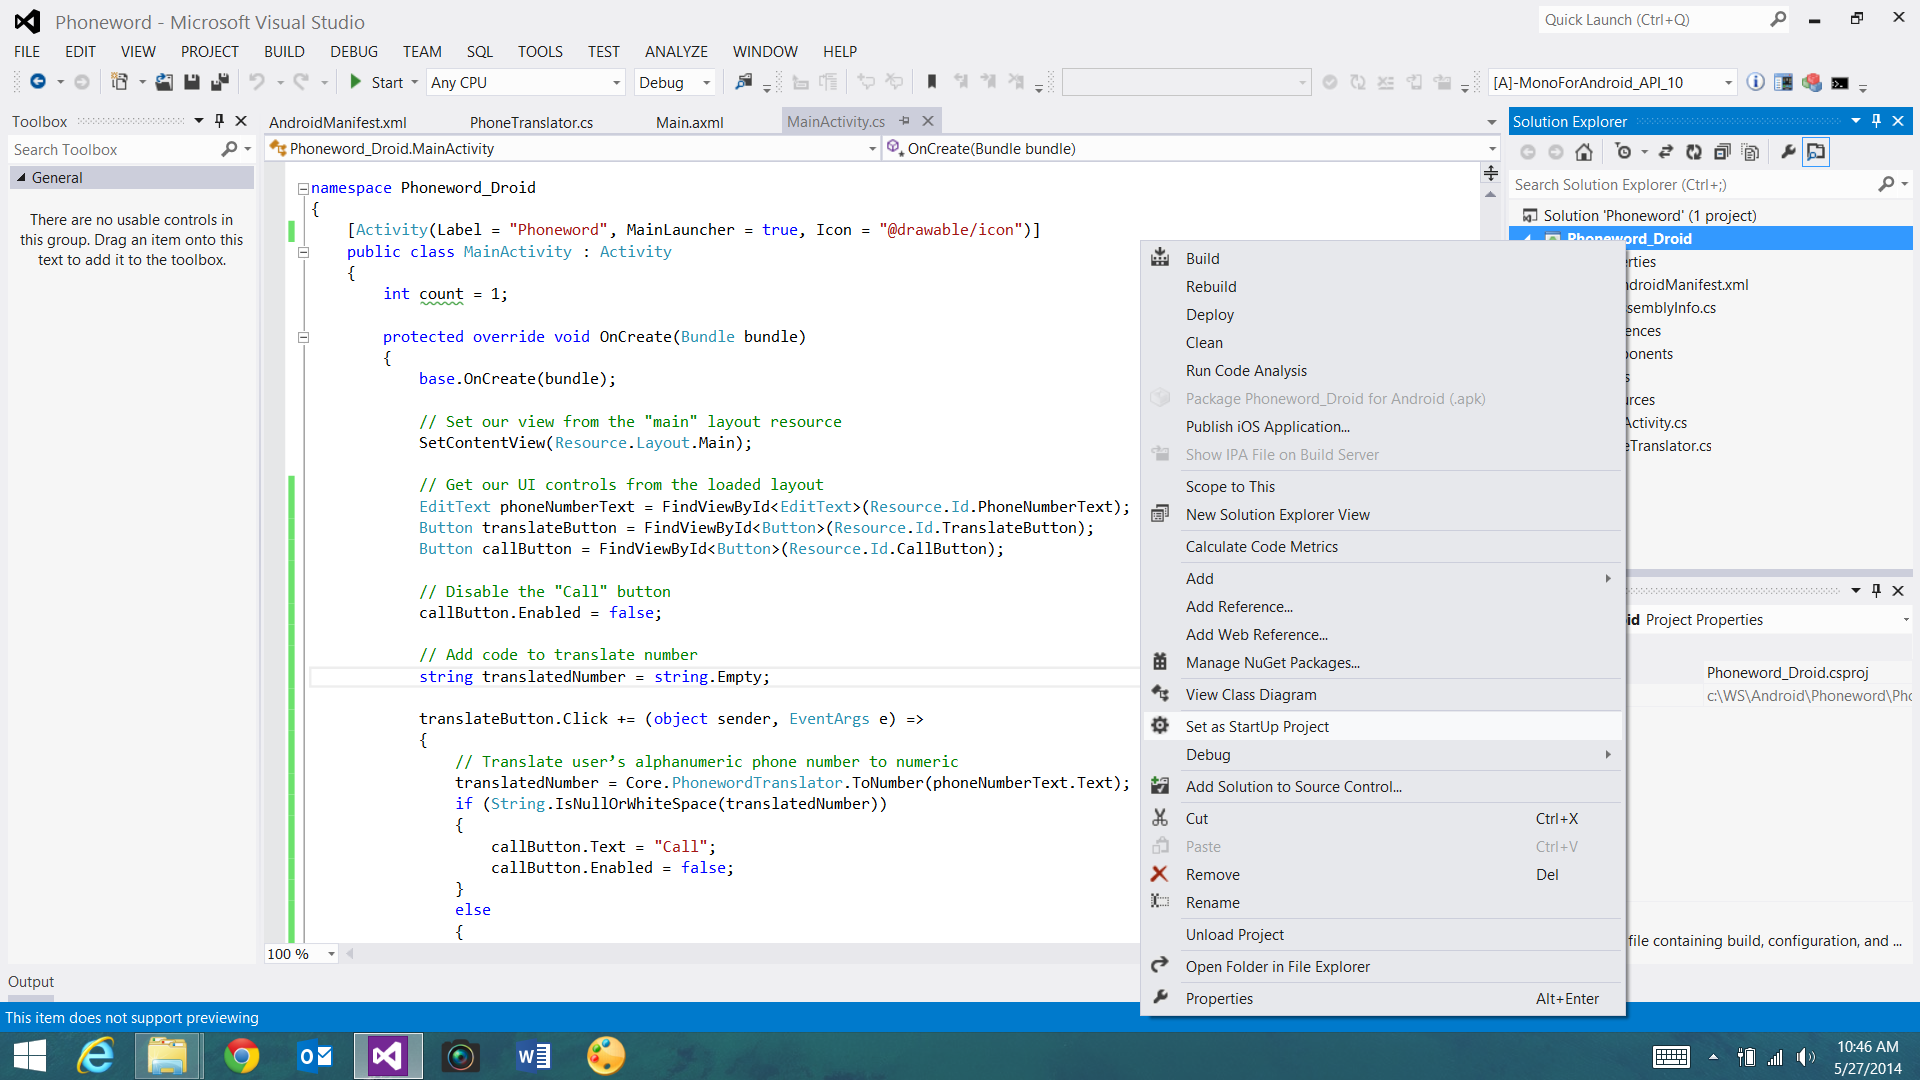Toggle auto-hide pin on Toolbox panel
Screen dimensions: 1920x1080
point(219,121)
